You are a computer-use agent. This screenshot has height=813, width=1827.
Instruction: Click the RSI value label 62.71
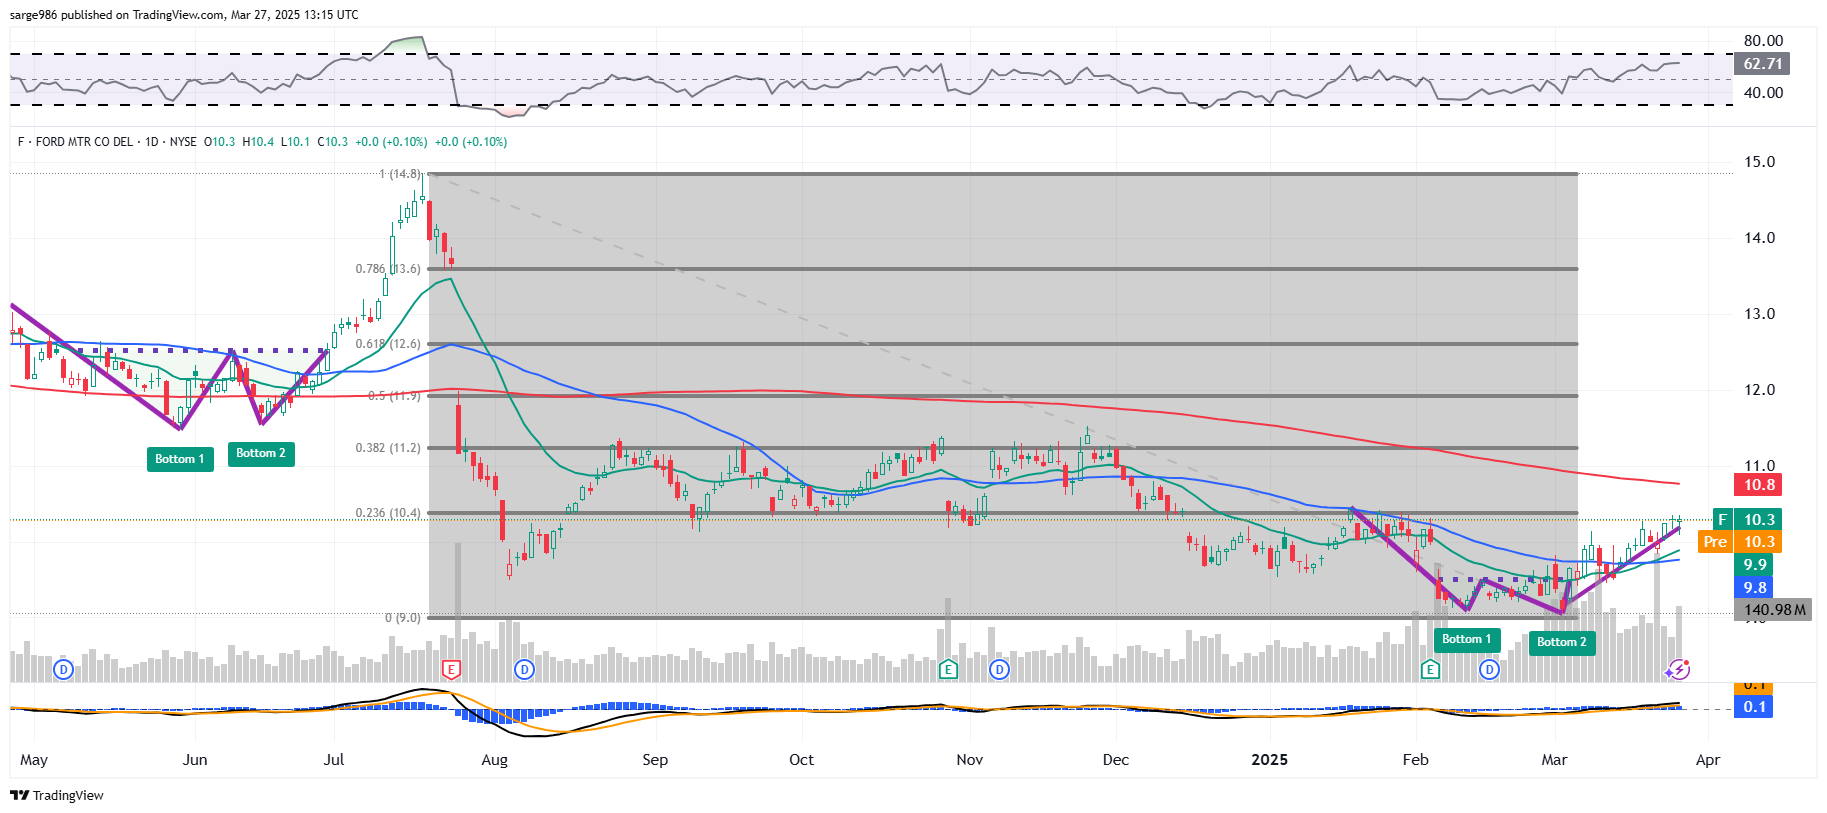pos(1762,64)
